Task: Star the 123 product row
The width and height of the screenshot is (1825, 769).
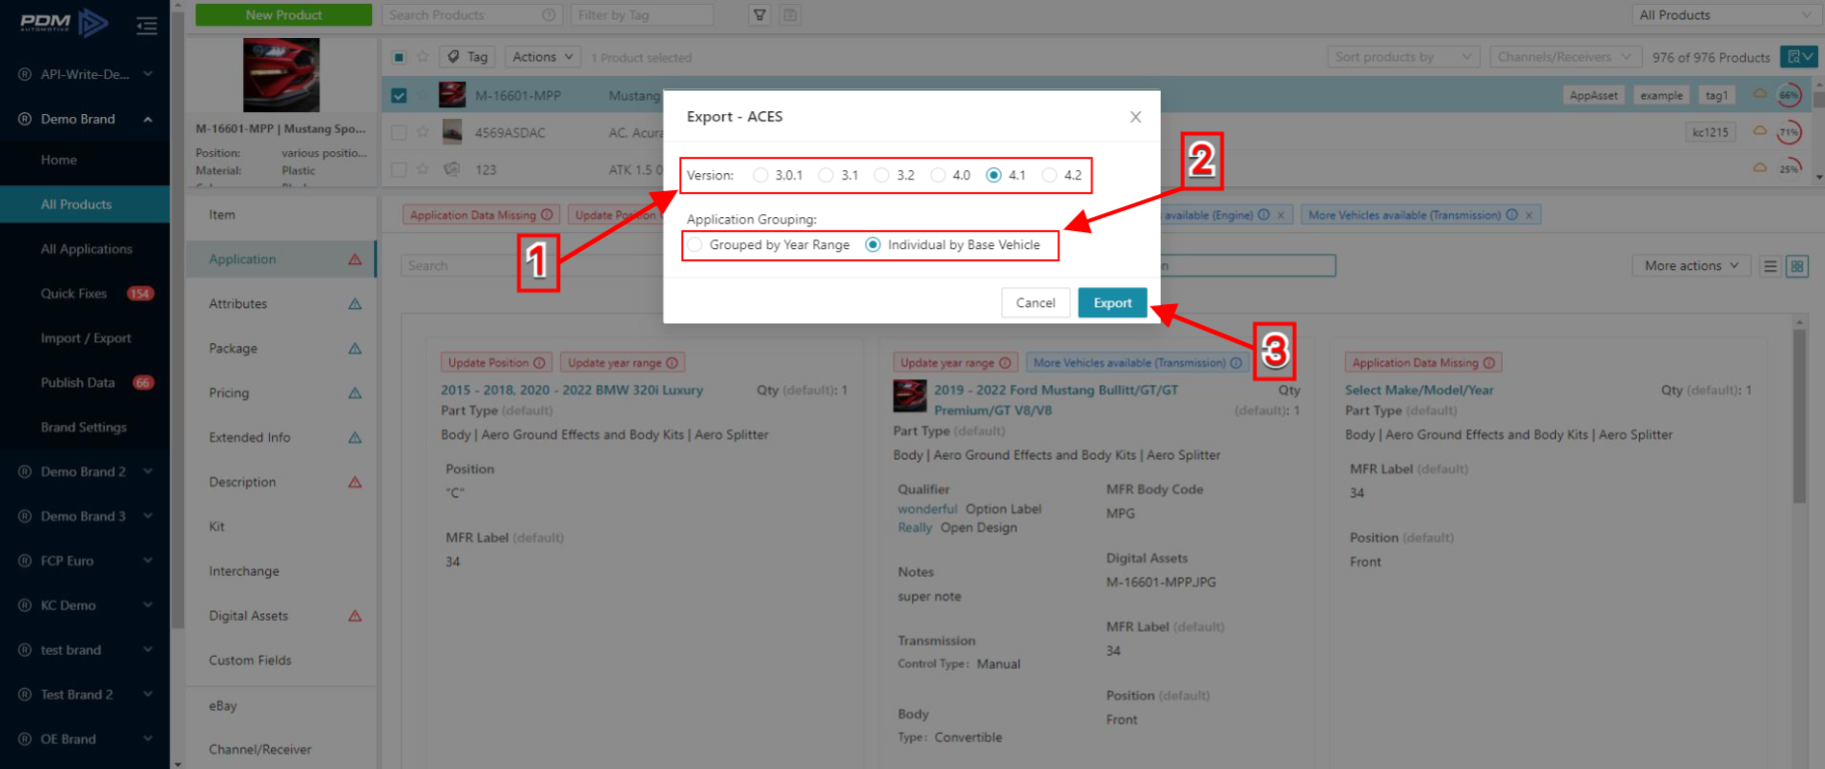Action: (423, 169)
